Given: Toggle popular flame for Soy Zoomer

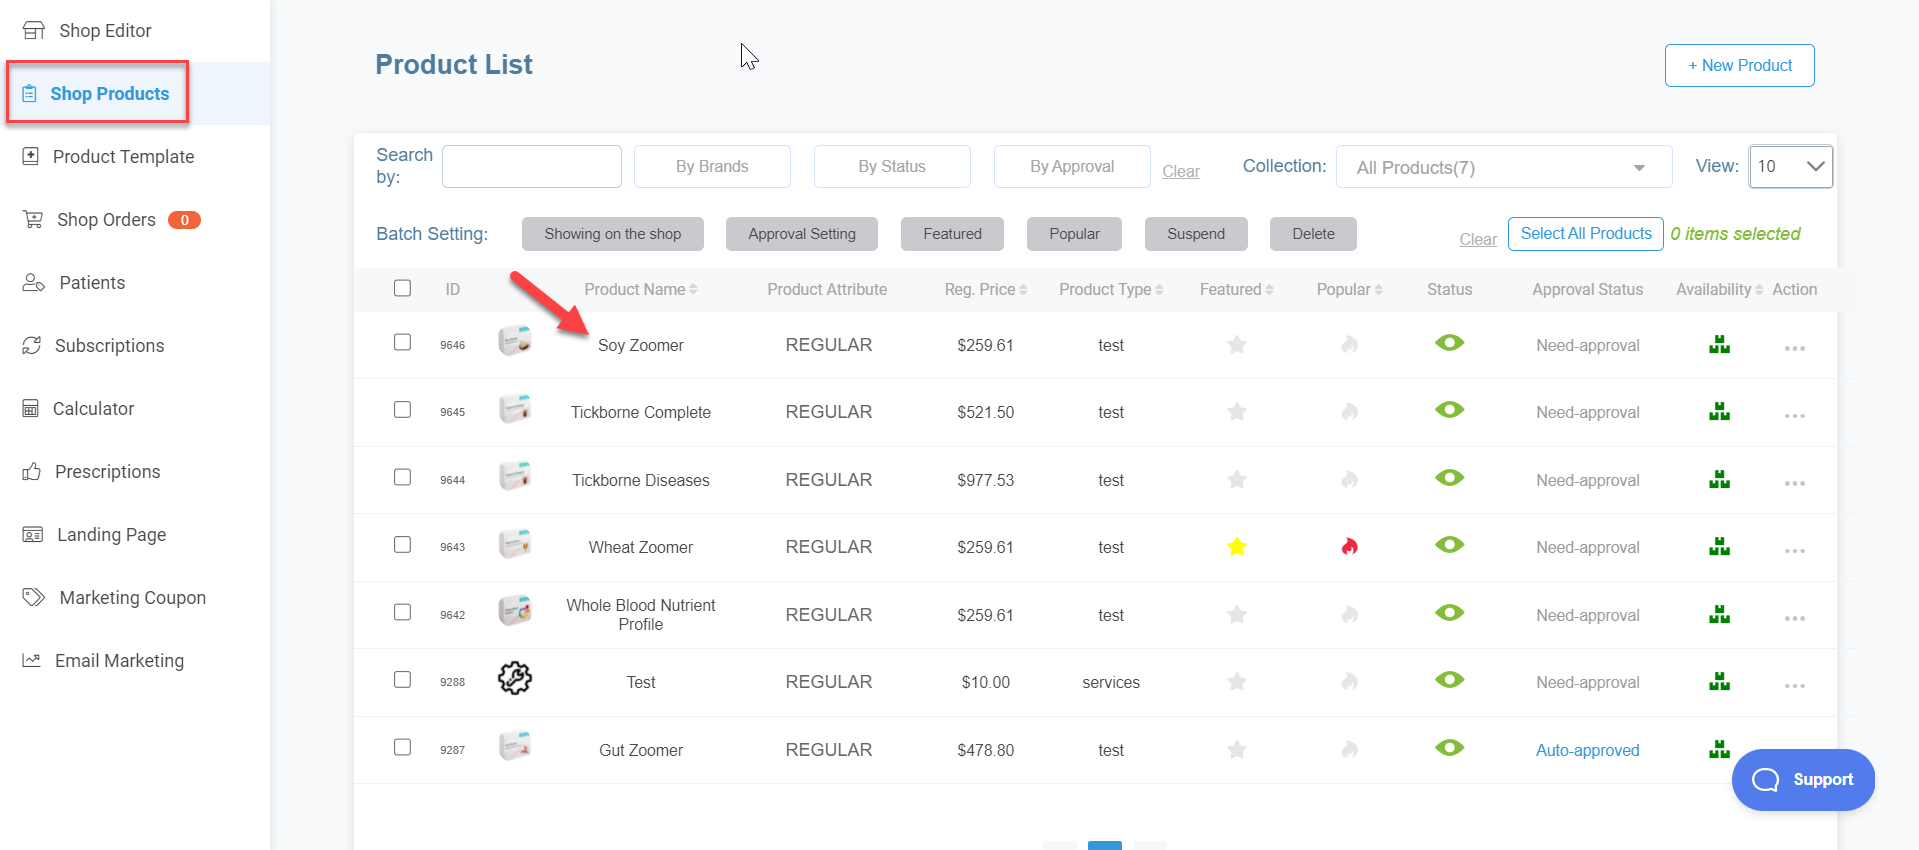Looking at the screenshot, I should [x=1350, y=345].
